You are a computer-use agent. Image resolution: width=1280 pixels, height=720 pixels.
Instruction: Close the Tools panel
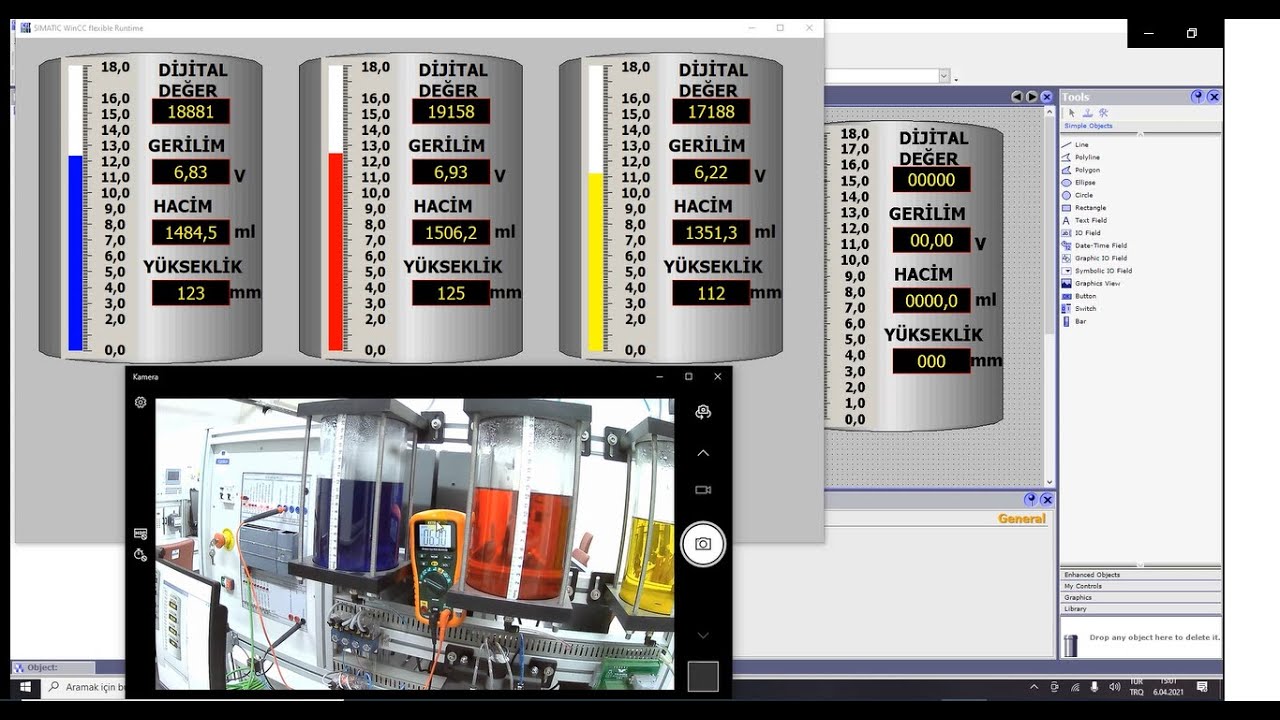click(1214, 97)
